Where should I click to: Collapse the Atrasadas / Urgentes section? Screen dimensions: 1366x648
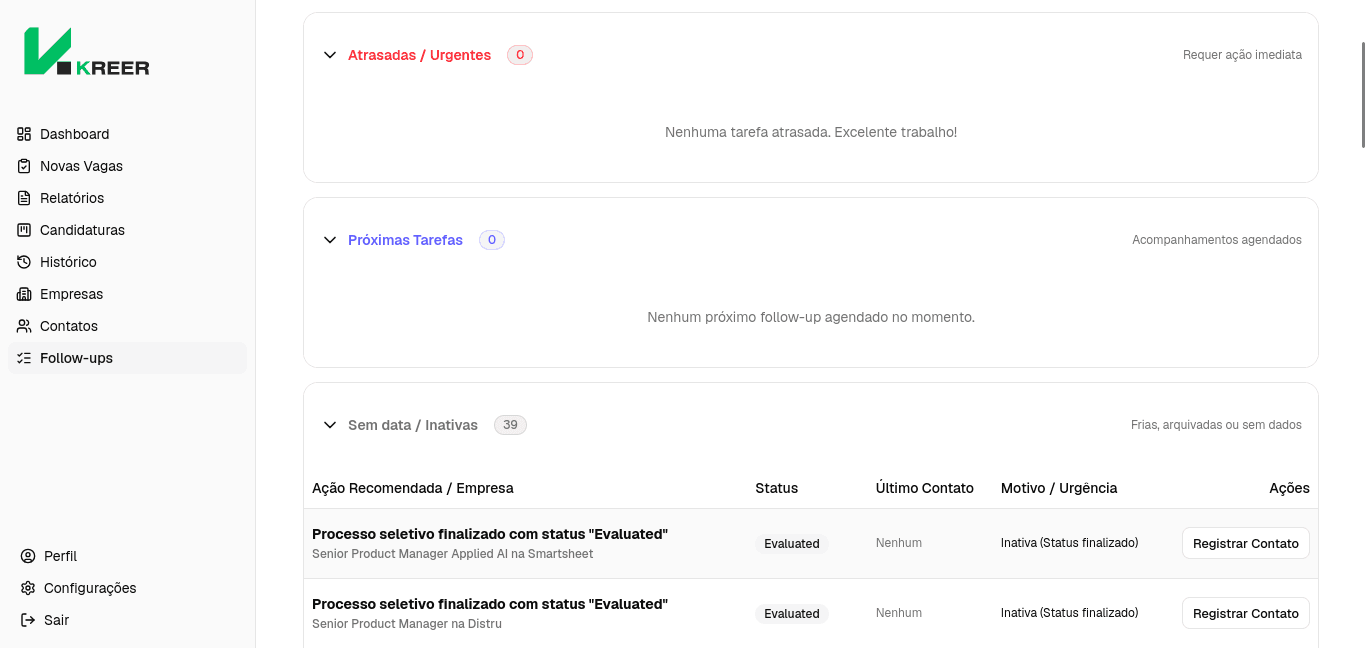coord(330,55)
